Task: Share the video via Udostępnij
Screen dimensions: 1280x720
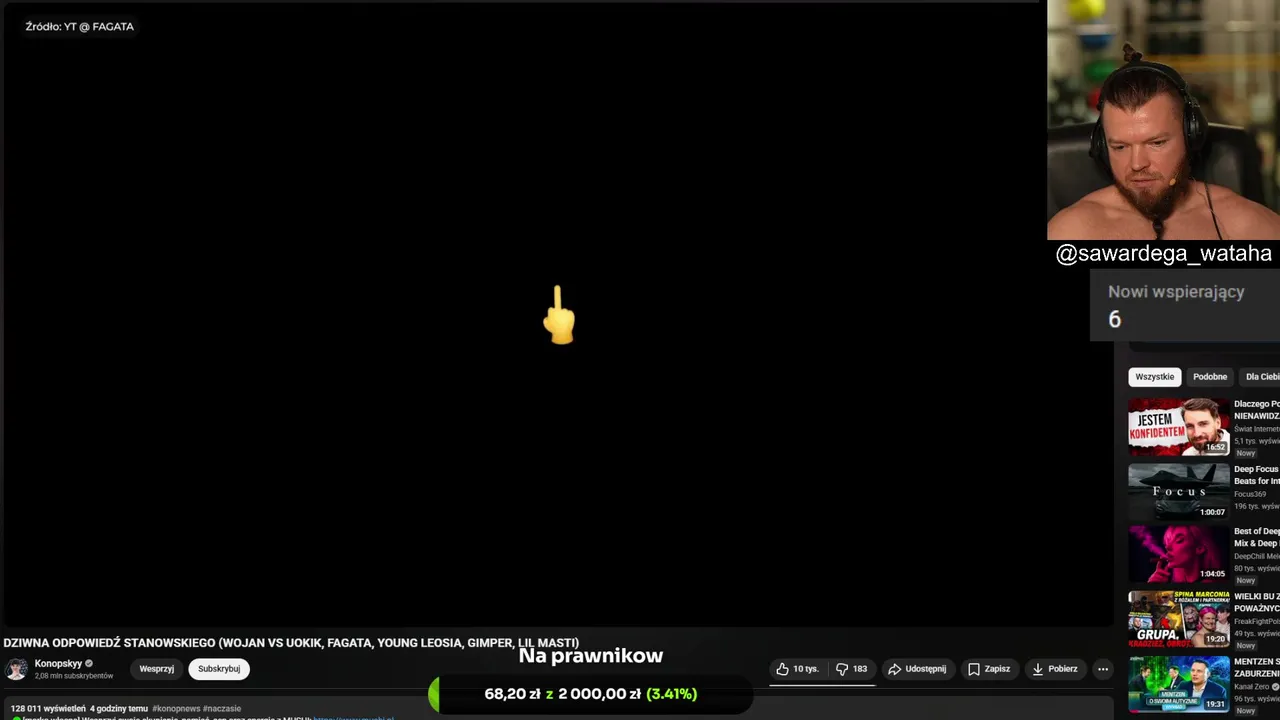Action: point(917,669)
